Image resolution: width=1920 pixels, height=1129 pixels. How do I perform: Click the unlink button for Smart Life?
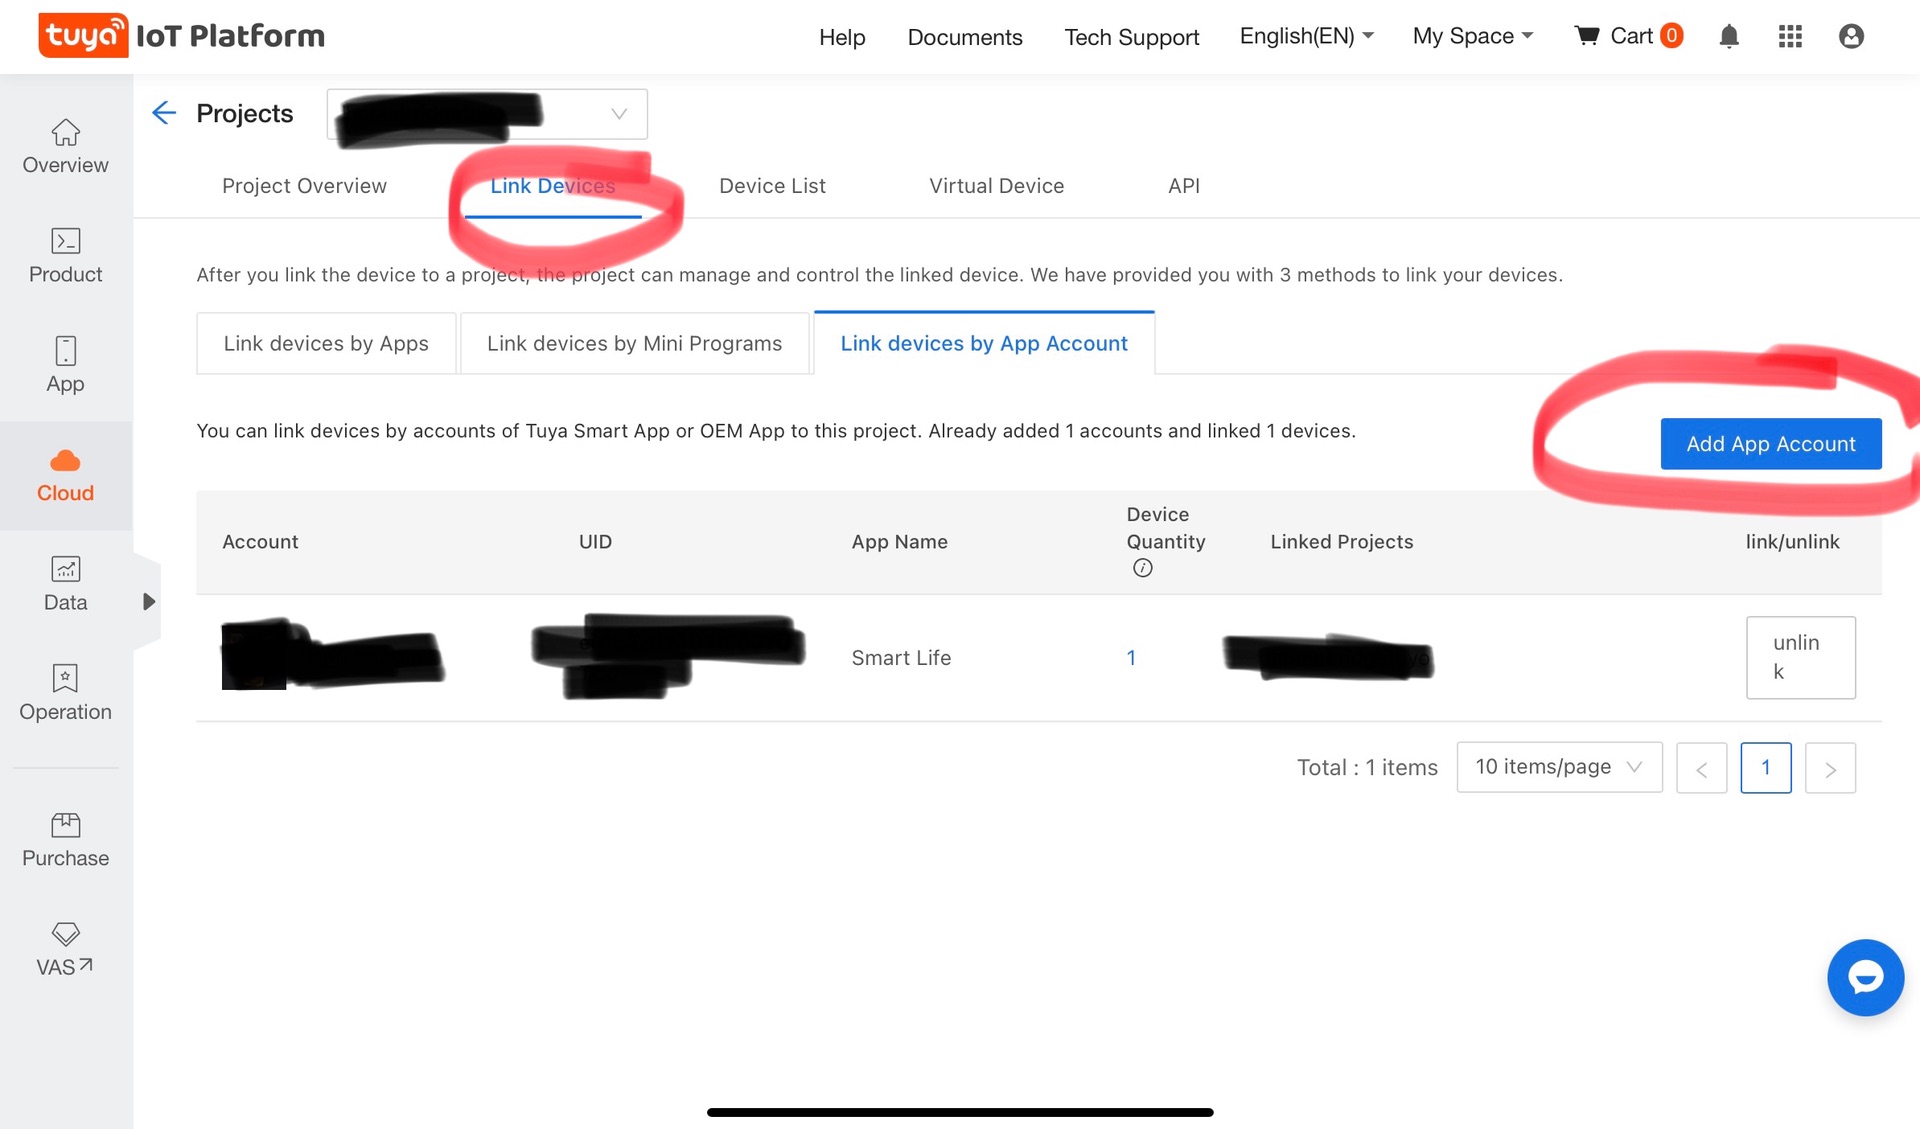(1800, 657)
